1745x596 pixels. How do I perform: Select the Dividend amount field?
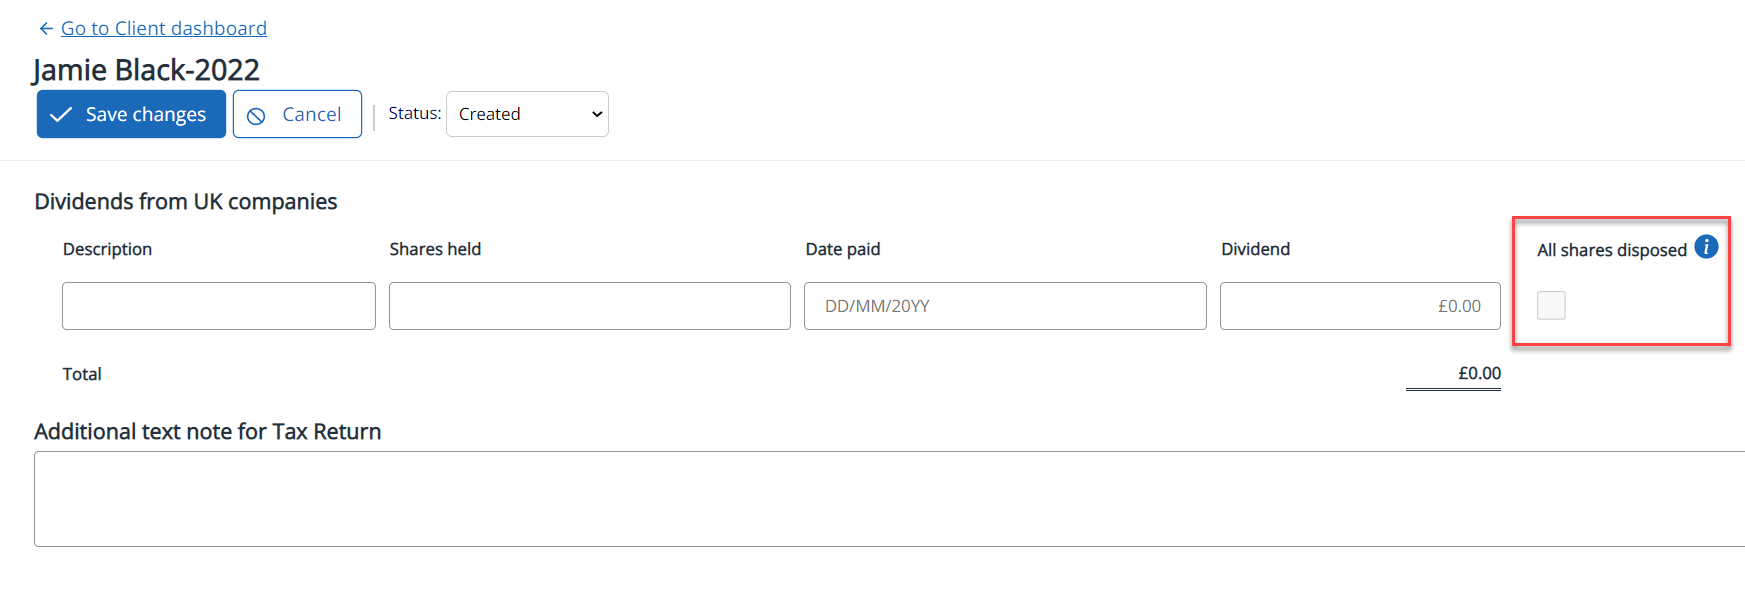[x=1360, y=306]
